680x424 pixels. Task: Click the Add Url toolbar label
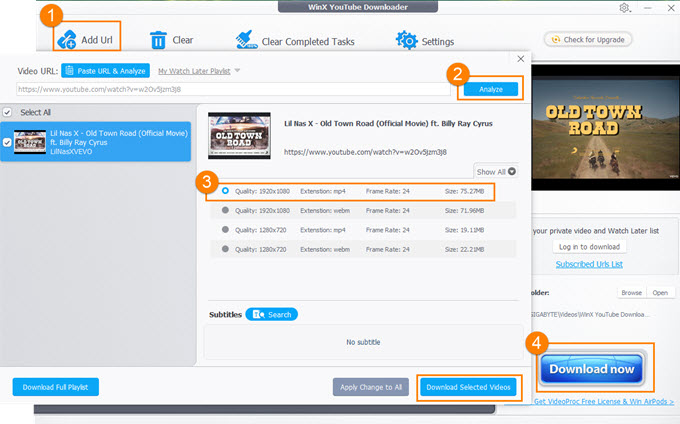(97, 40)
